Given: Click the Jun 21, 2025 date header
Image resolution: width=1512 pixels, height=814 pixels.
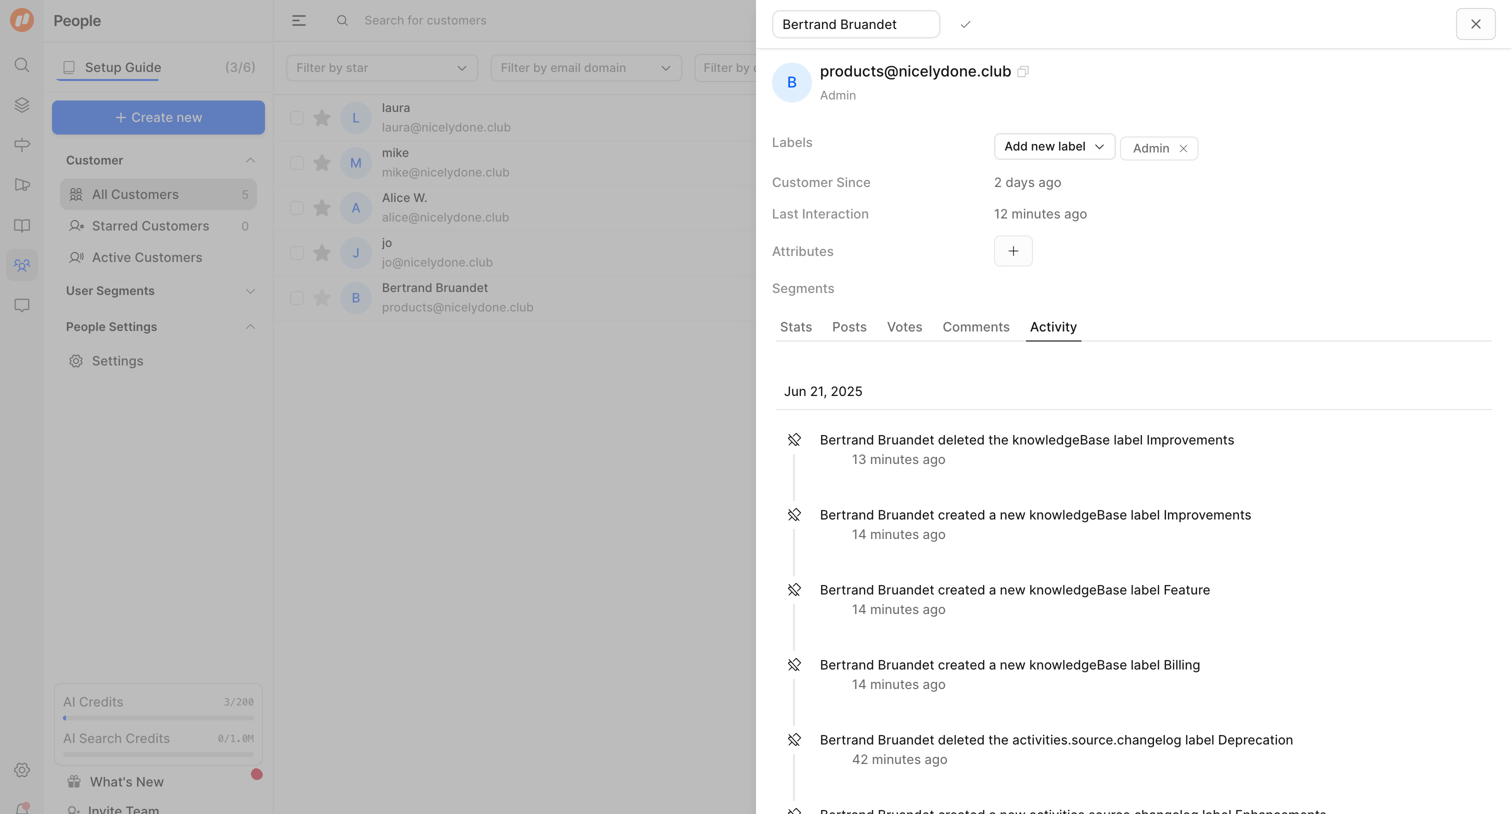Looking at the screenshot, I should [x=823, y=391].
